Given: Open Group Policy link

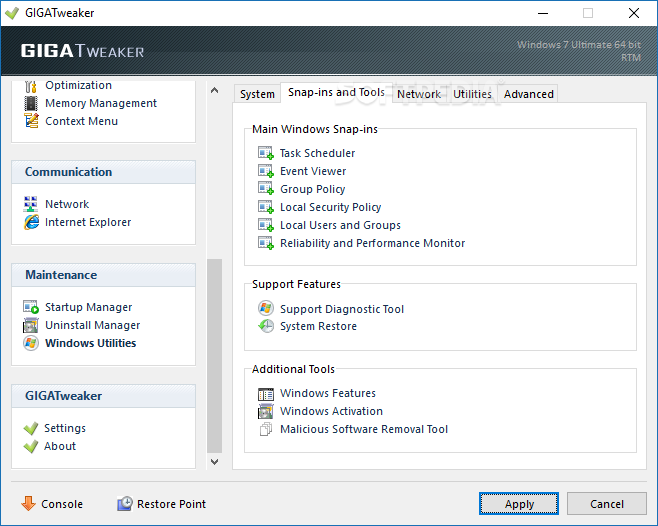Looking at the screenshot, I should 313,189.
